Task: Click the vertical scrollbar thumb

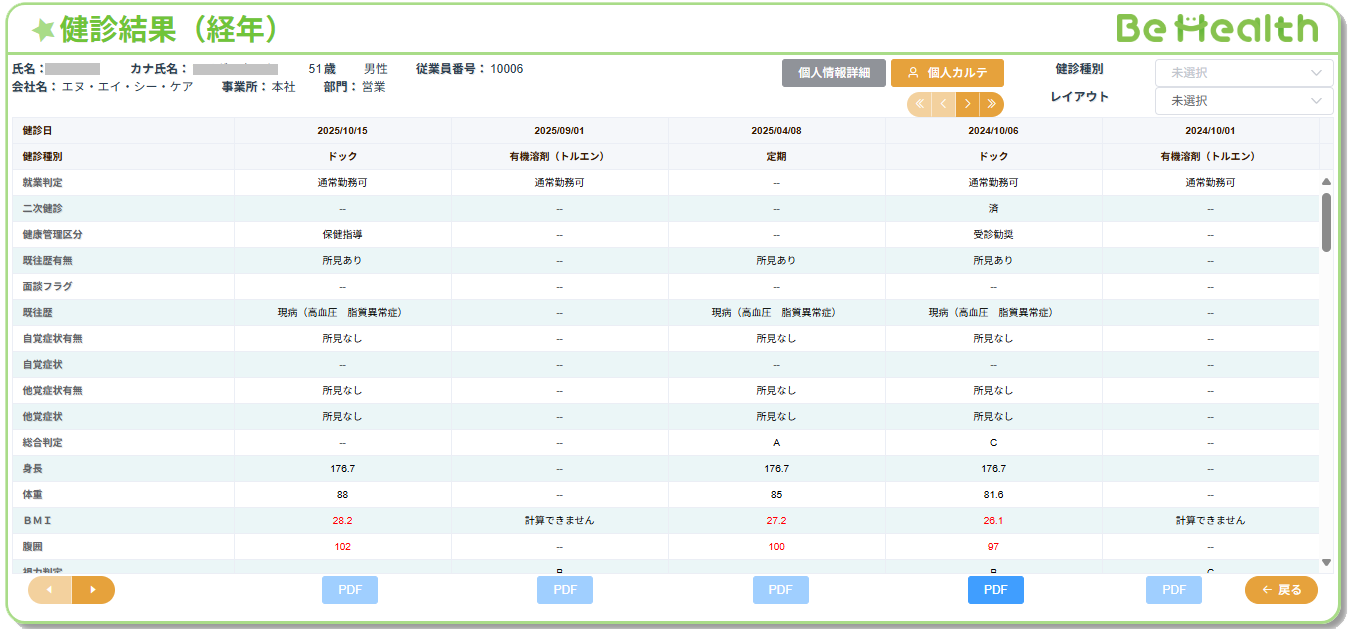Action: 1326,222
